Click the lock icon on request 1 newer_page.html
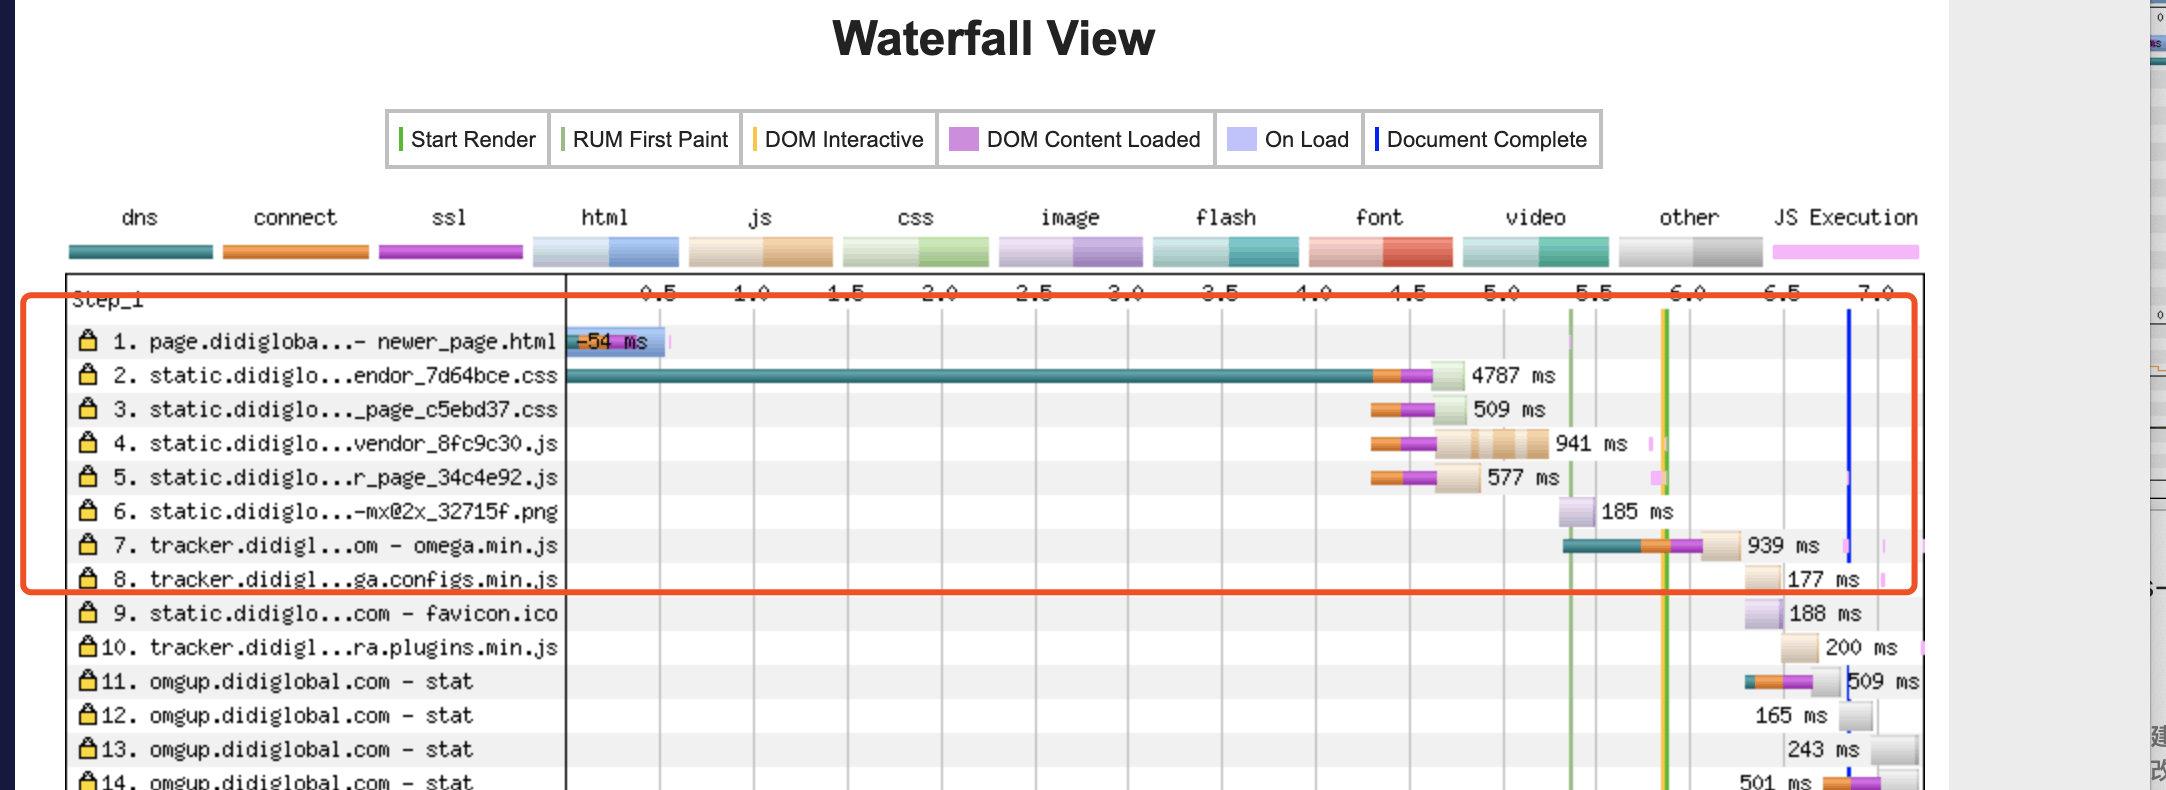The height and width of the screenshot is (790, 2166). [x=88, y=341]
